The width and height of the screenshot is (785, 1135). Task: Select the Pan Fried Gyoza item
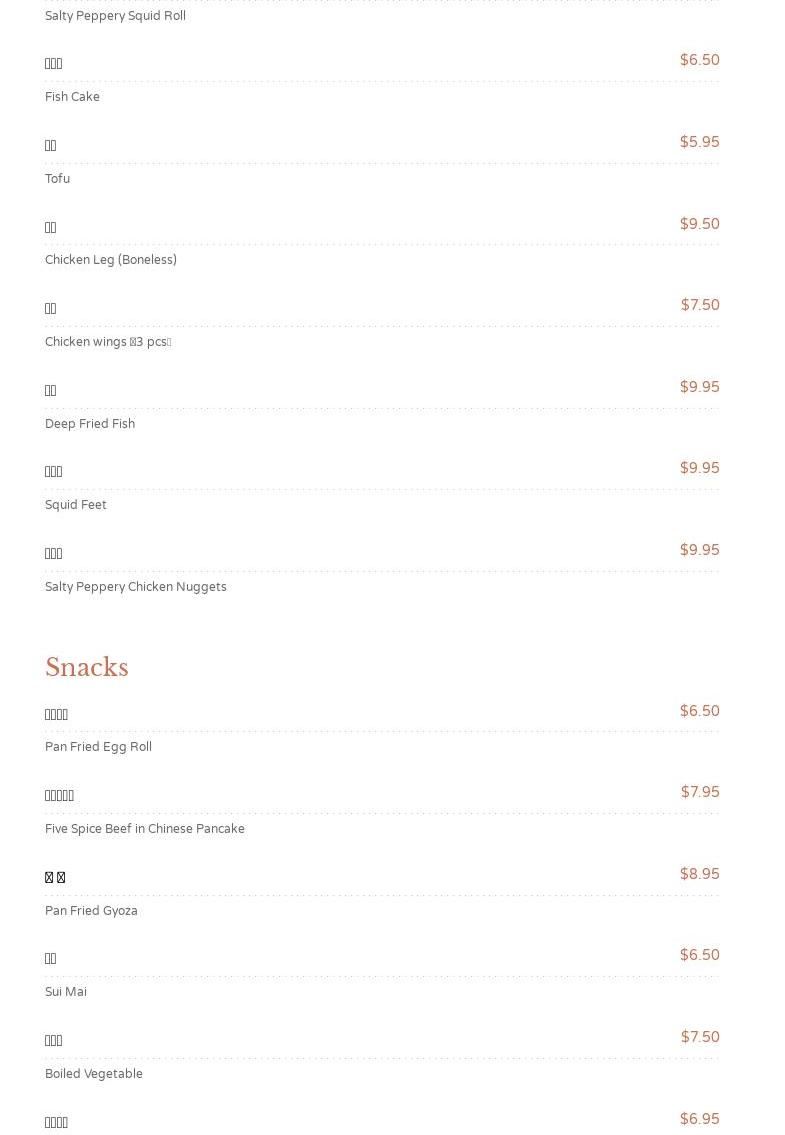coord(91,910)
